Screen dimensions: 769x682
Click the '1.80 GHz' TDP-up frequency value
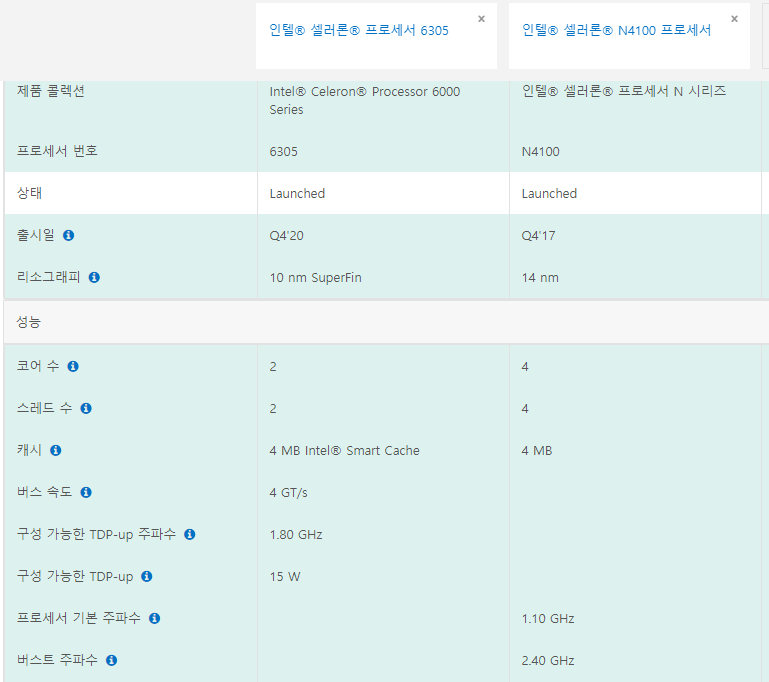[296, 534]
